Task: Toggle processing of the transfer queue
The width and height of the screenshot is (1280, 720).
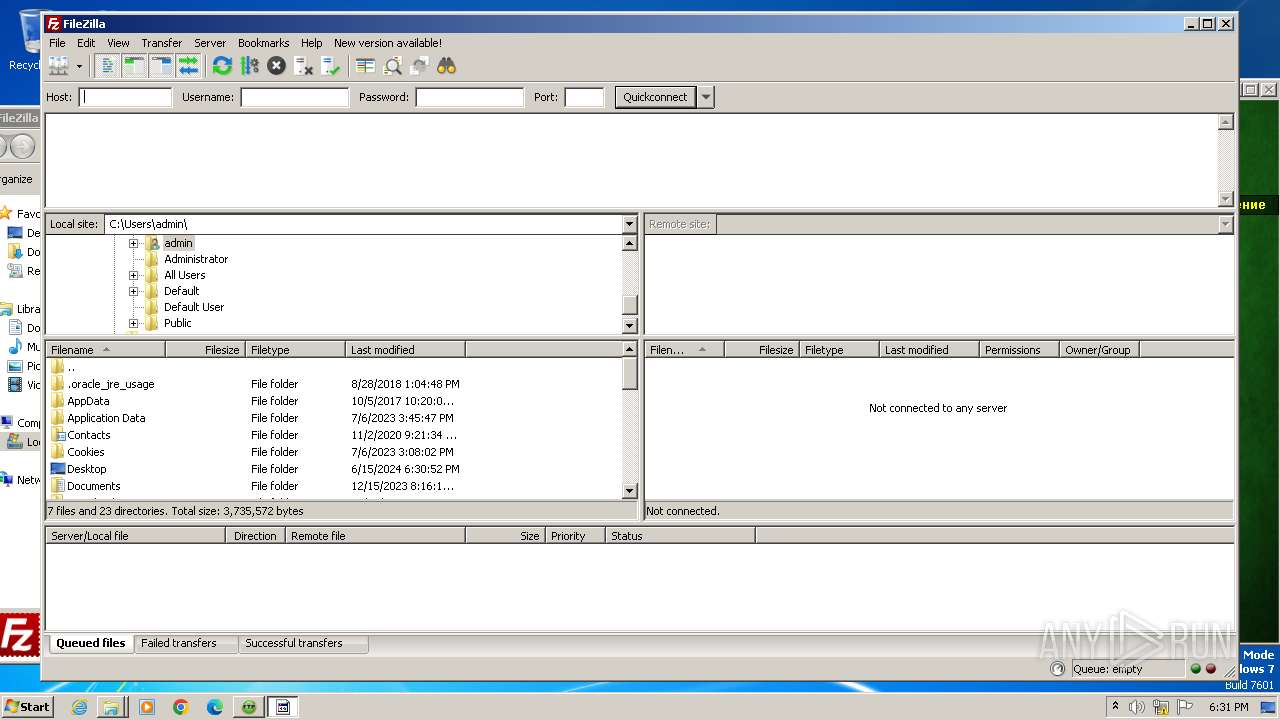Action: [x=249, y=66]
